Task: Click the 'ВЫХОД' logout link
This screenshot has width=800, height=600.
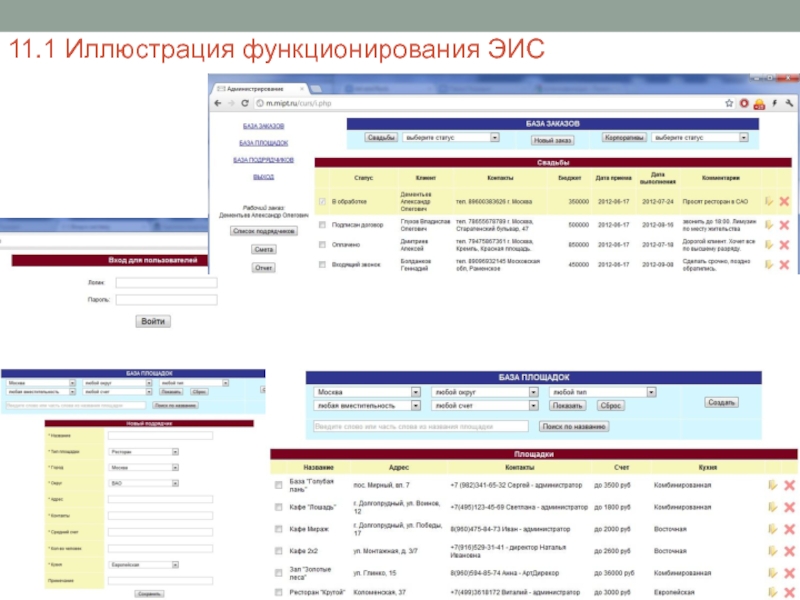Action: (264, 176)
